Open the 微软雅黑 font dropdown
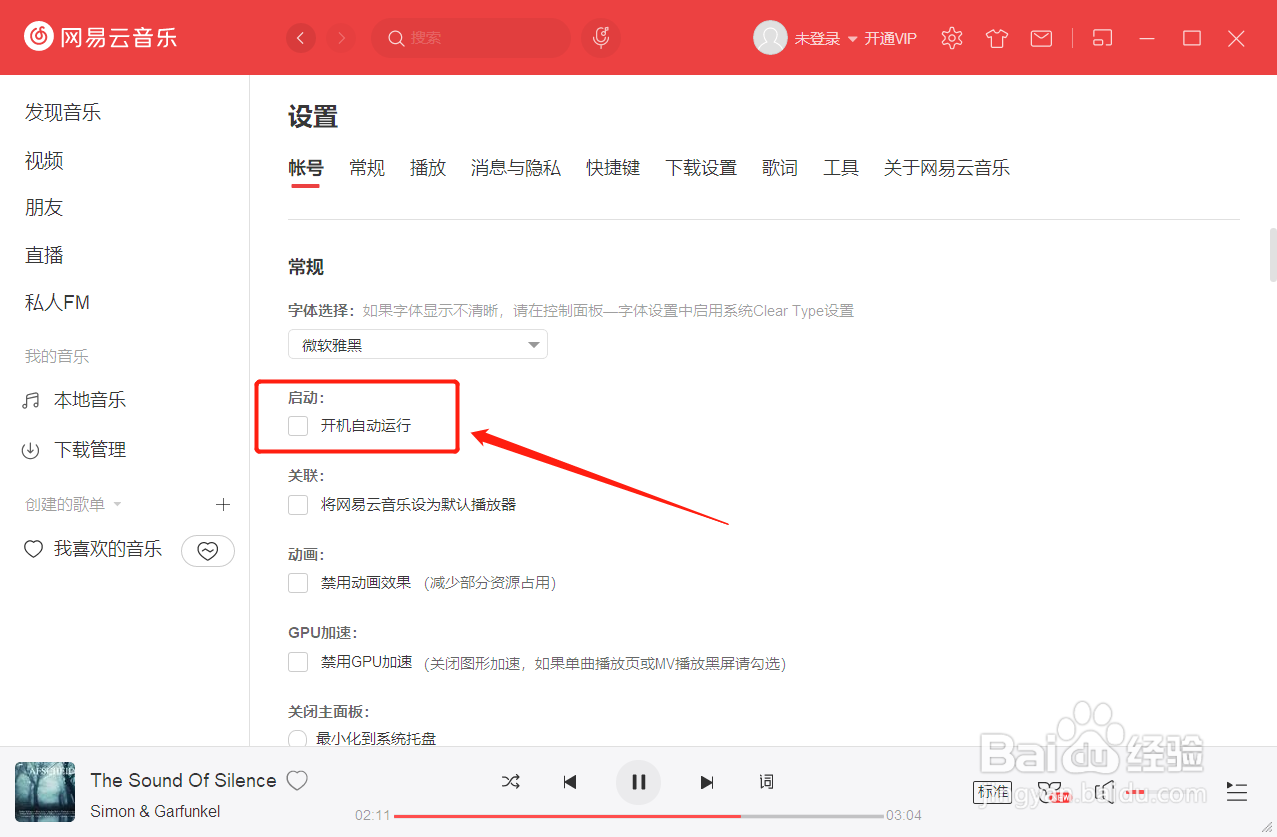 pyautogui.click(x=417, y=343)
